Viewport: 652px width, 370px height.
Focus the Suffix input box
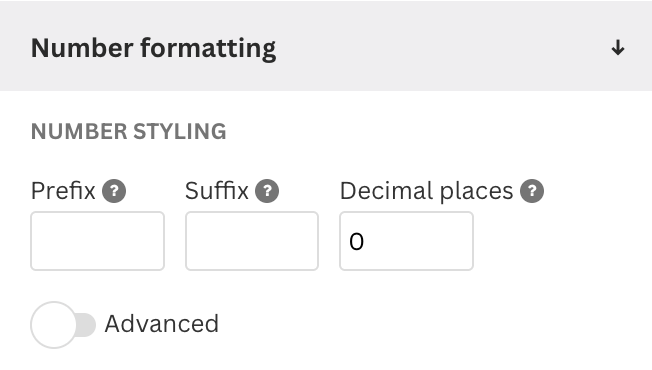tap(252, 241)
